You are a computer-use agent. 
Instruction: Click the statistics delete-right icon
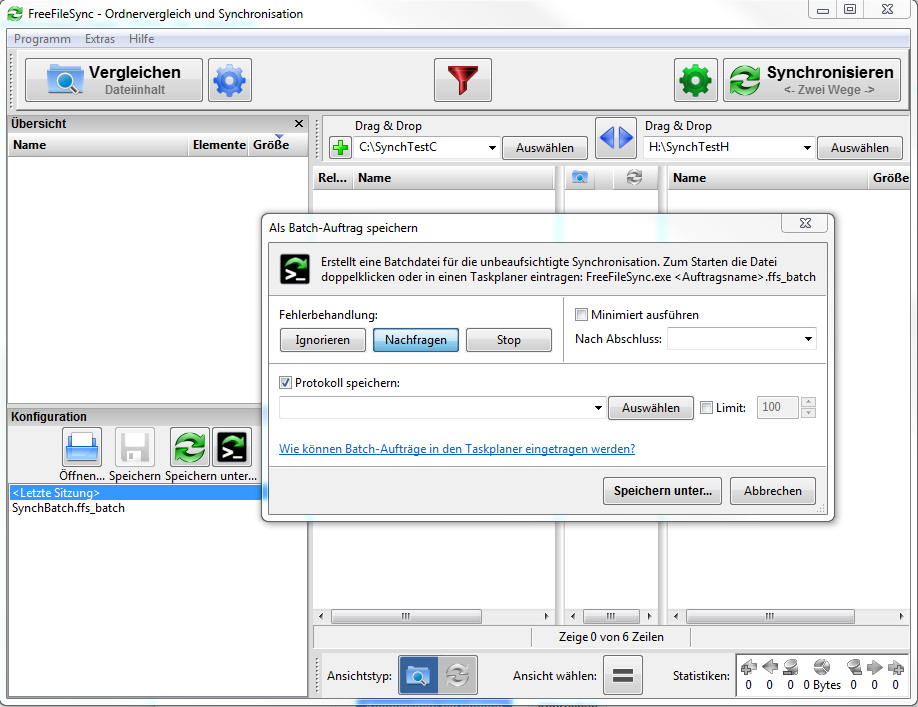[854, 667]
